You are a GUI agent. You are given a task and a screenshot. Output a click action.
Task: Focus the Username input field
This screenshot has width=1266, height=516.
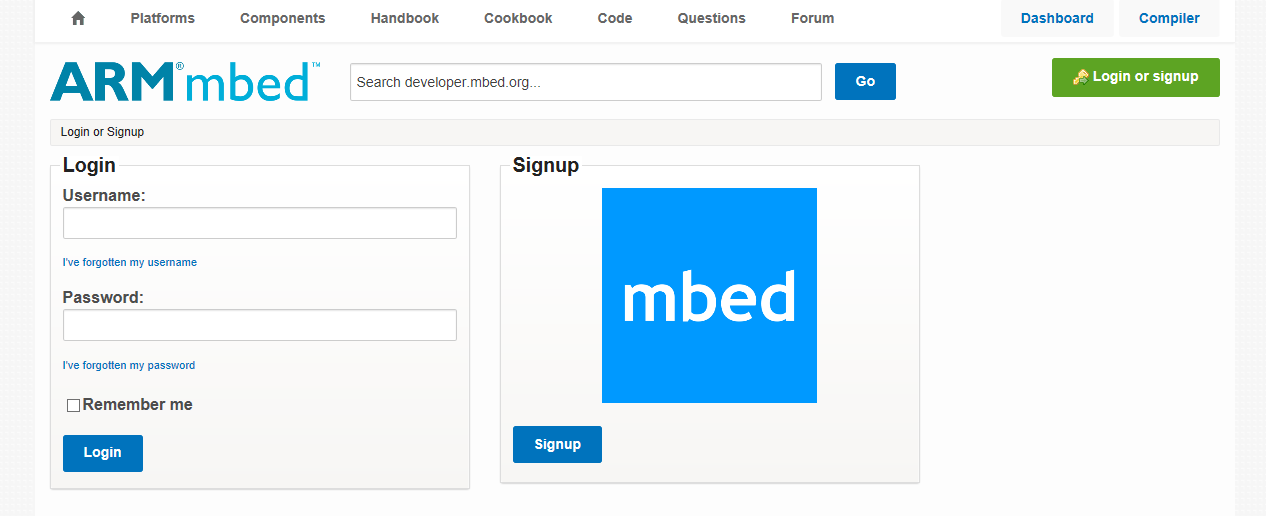click(x=260, y=223)
